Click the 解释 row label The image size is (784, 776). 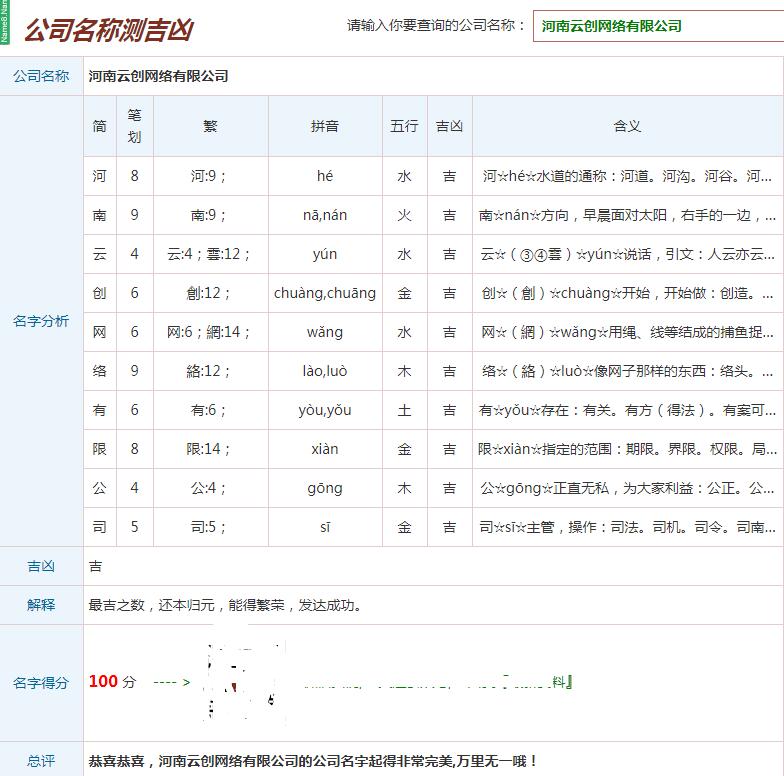click(x=41, y=605)
